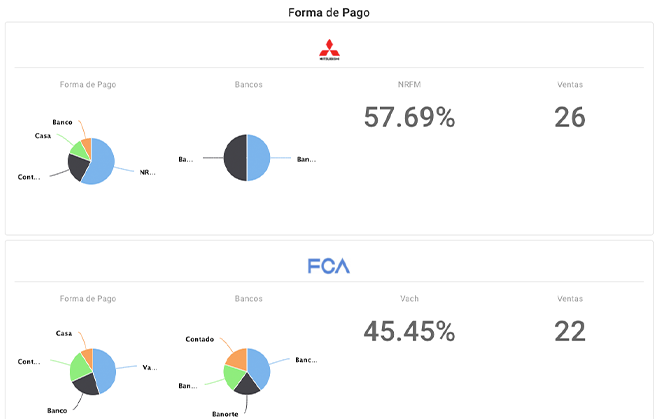This screenshot has height=419, width=660.
Task: Select the dark left half of the Mitsubishi Bancos pie
Action: 235,158
